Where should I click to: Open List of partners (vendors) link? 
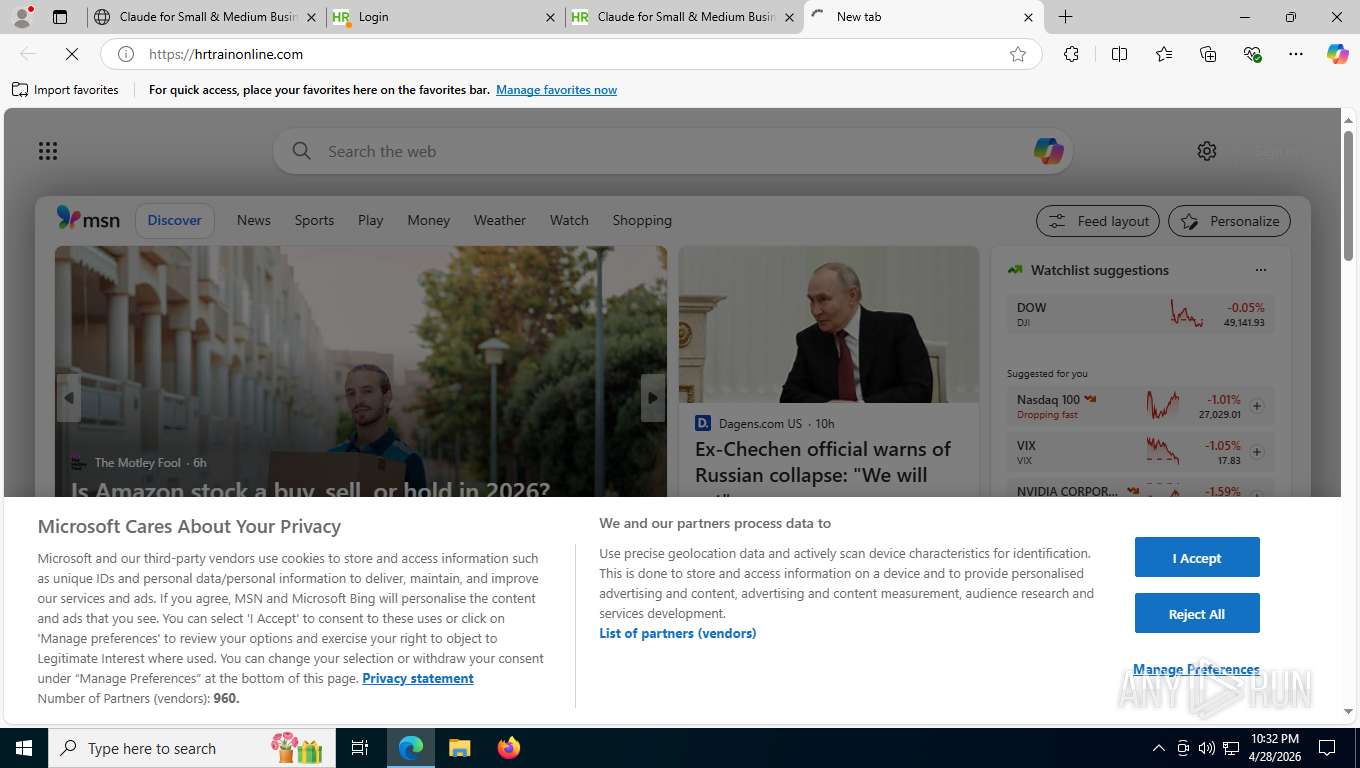click(x=678, y=633)
